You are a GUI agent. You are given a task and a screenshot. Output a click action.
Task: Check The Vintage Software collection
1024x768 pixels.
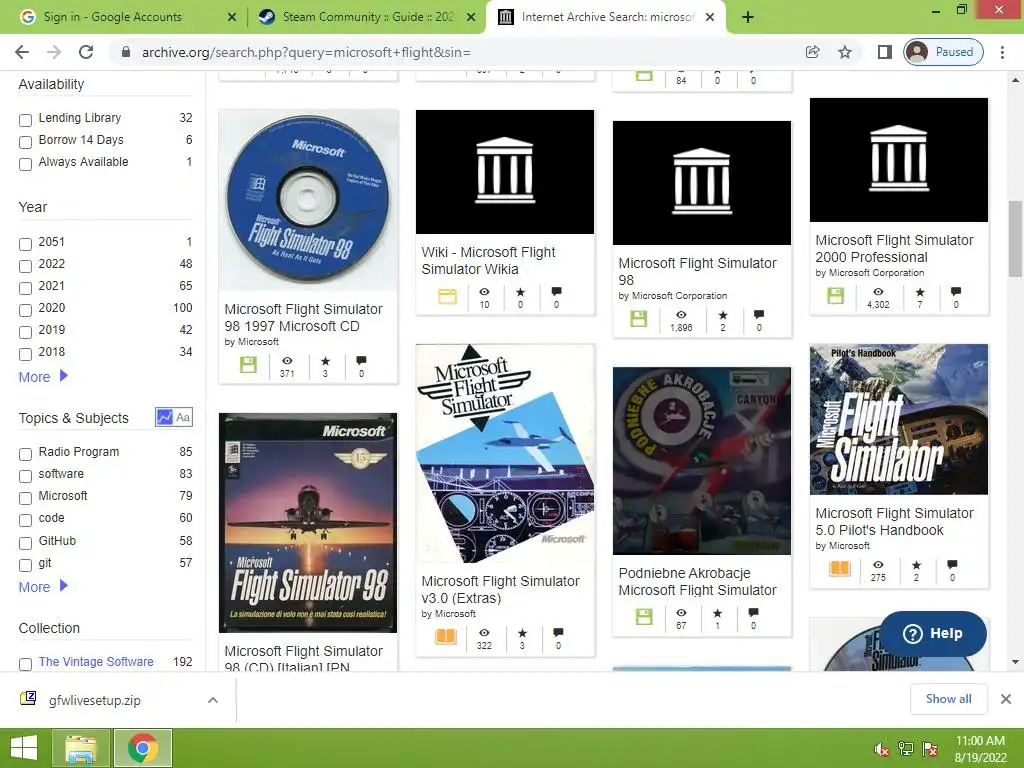click(x=25, y=664)
